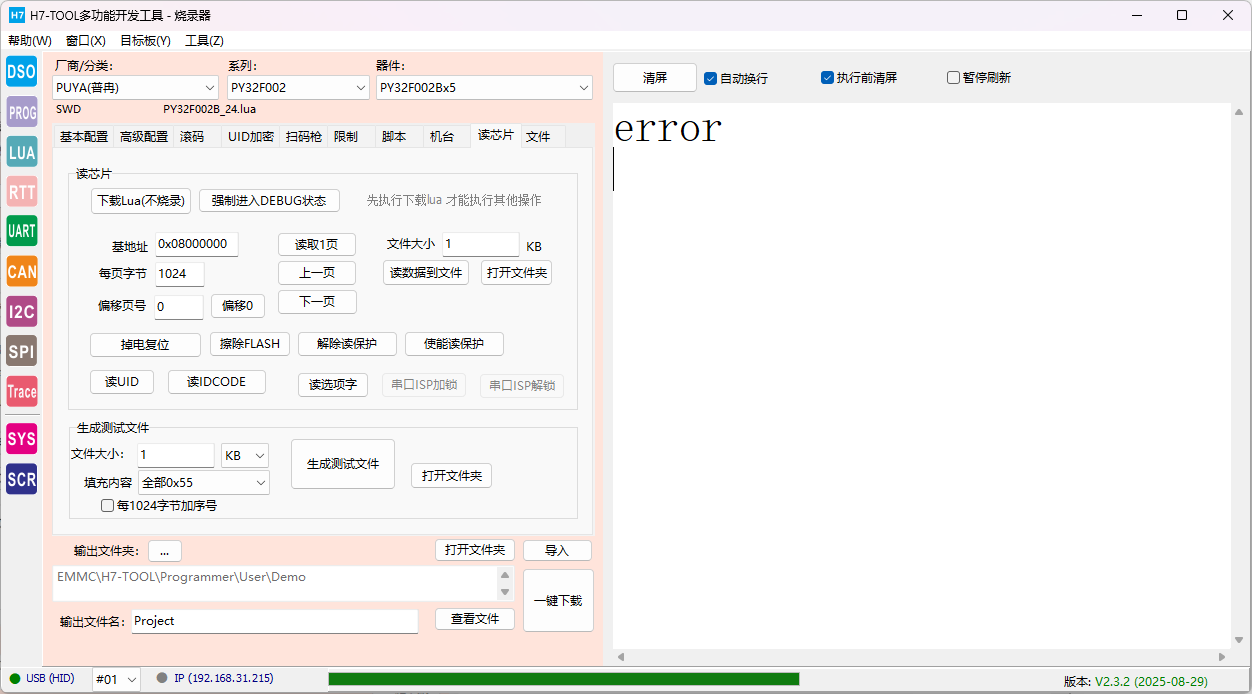Click the green progress bar in status bar
The height and width of the screenshot is (694, 1252).
[563, 679]
